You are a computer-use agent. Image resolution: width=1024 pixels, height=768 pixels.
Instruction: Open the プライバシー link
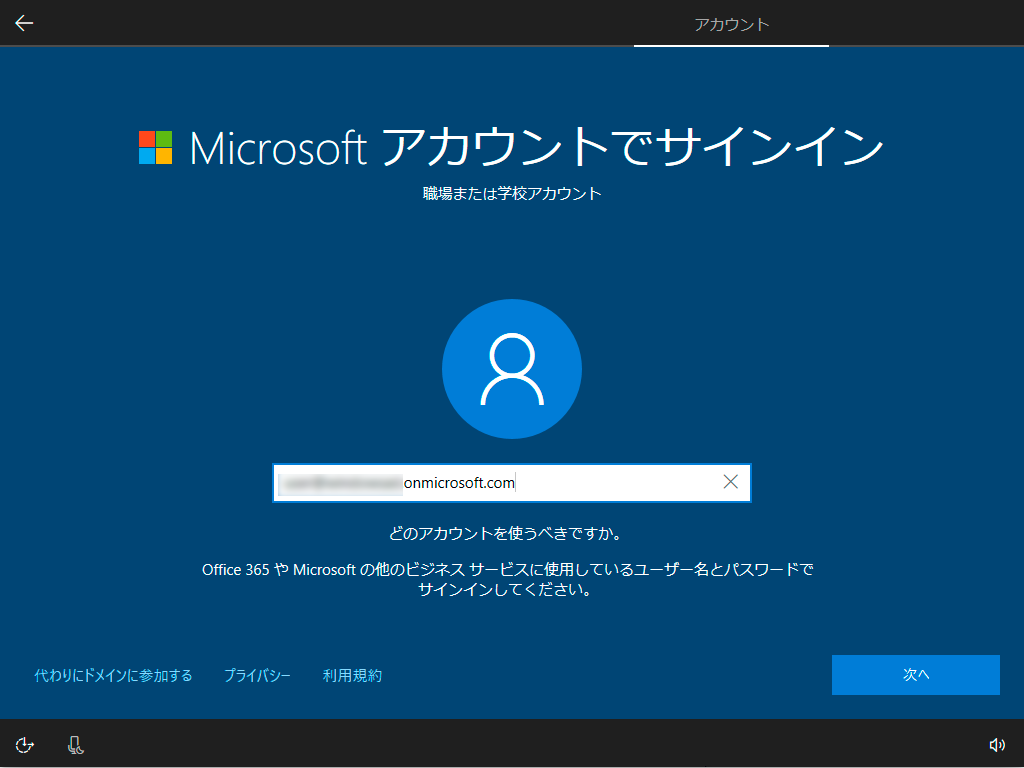click(257, 676)
